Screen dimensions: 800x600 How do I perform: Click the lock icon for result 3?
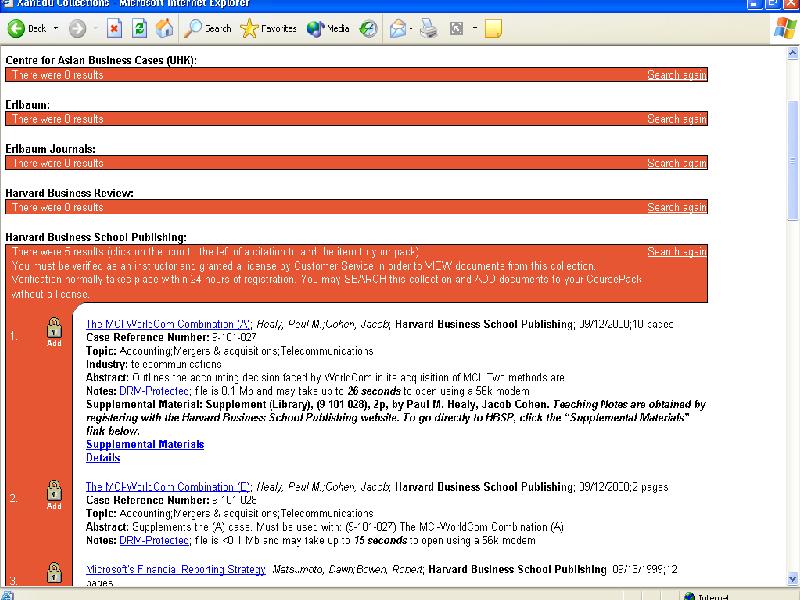54,572
